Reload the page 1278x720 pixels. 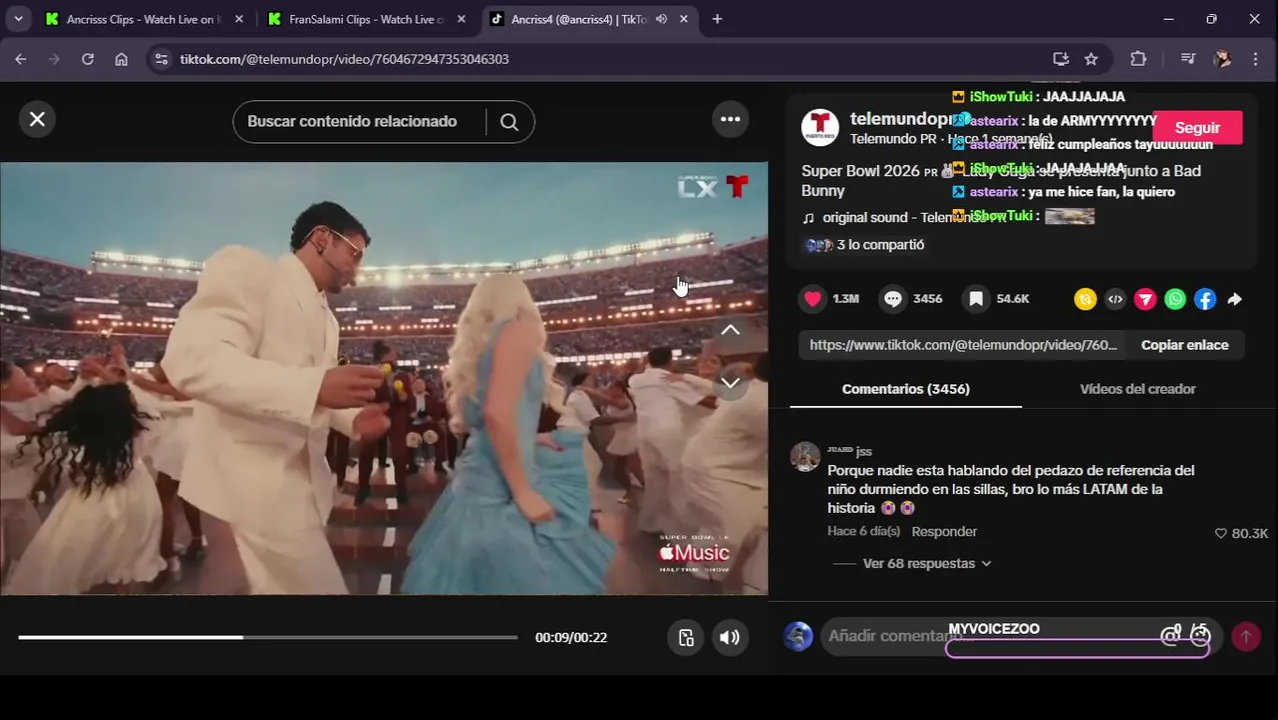(88, 59)
